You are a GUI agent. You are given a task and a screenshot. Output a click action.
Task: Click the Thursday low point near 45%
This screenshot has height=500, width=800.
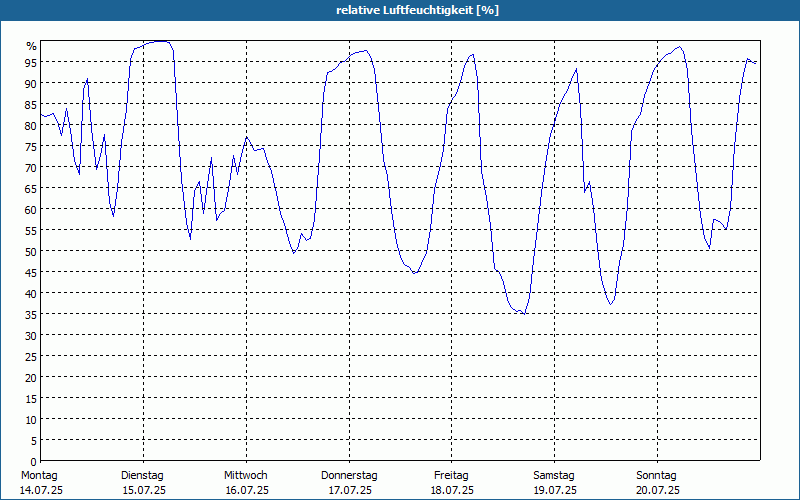(415, 273)
